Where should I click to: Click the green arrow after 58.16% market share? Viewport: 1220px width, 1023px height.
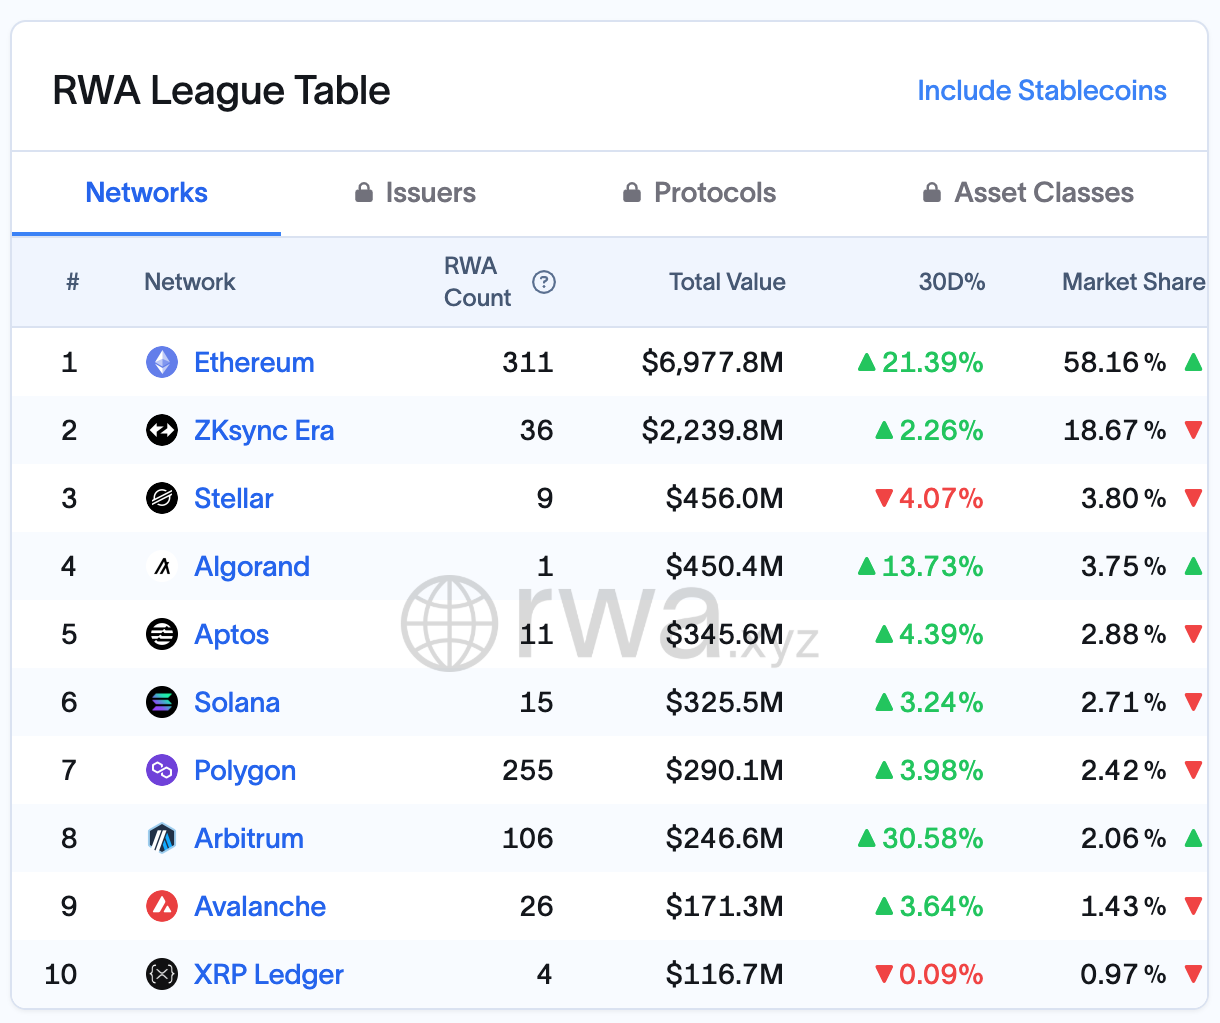[x=1193, y=362]
